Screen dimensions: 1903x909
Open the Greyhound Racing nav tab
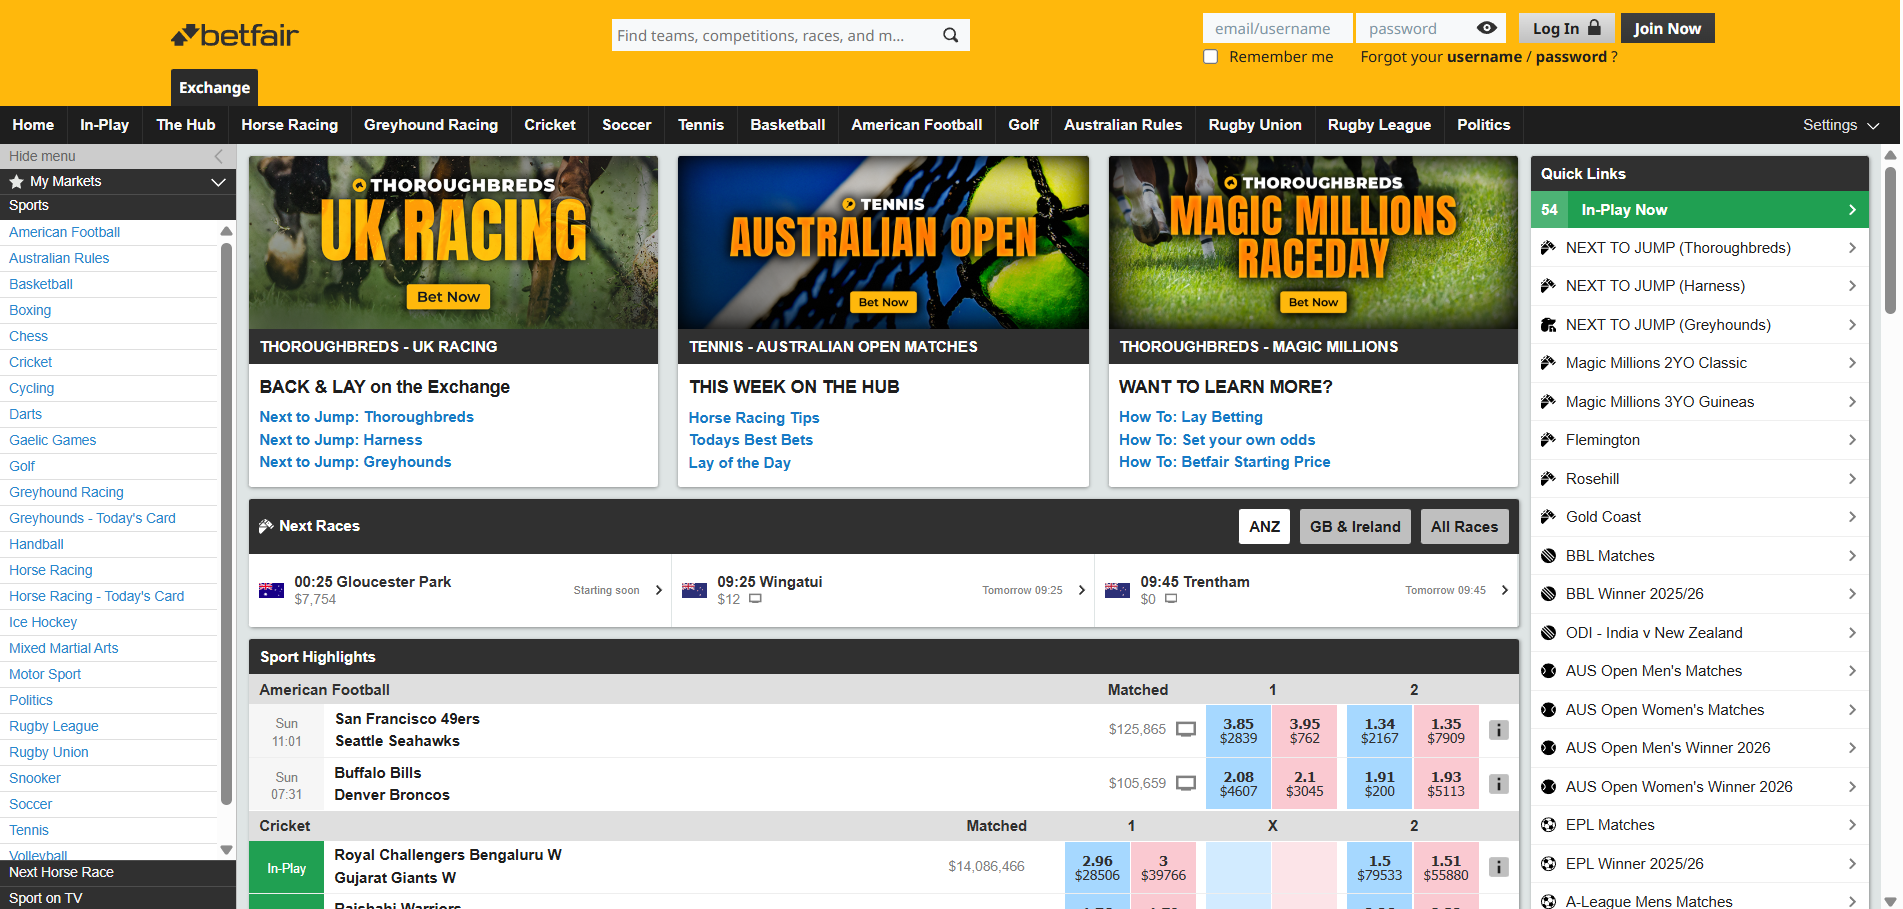[431, 125]
